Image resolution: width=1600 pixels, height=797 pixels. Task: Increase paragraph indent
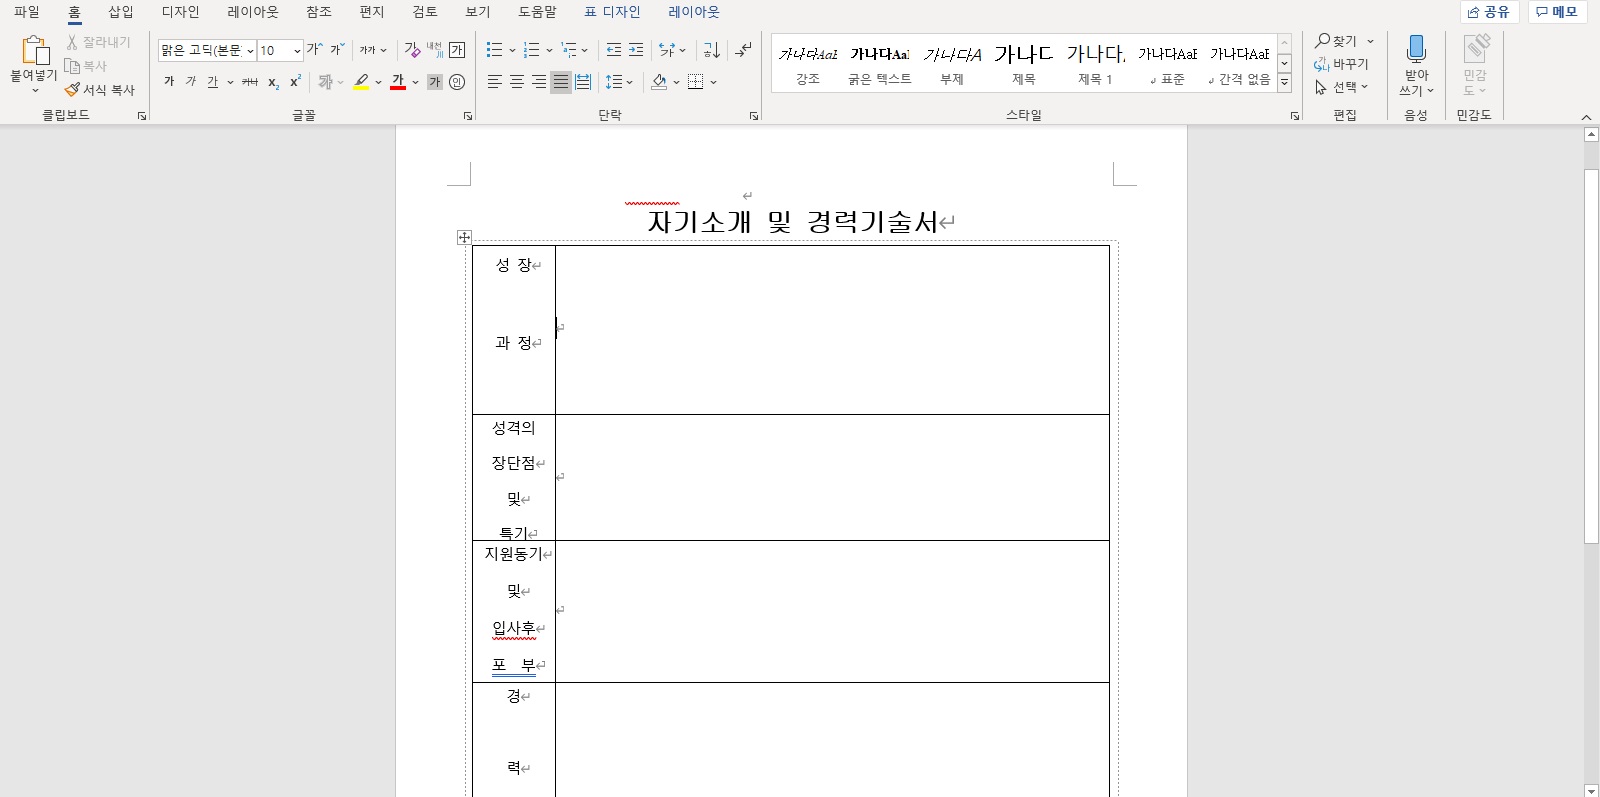tap(636, 50)
